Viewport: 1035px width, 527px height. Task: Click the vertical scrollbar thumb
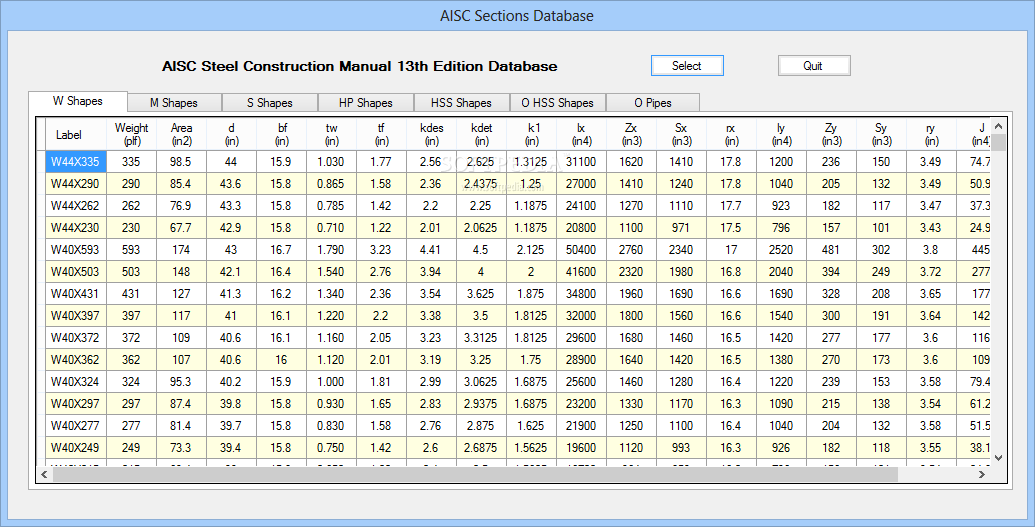click(x=998, y=143)
